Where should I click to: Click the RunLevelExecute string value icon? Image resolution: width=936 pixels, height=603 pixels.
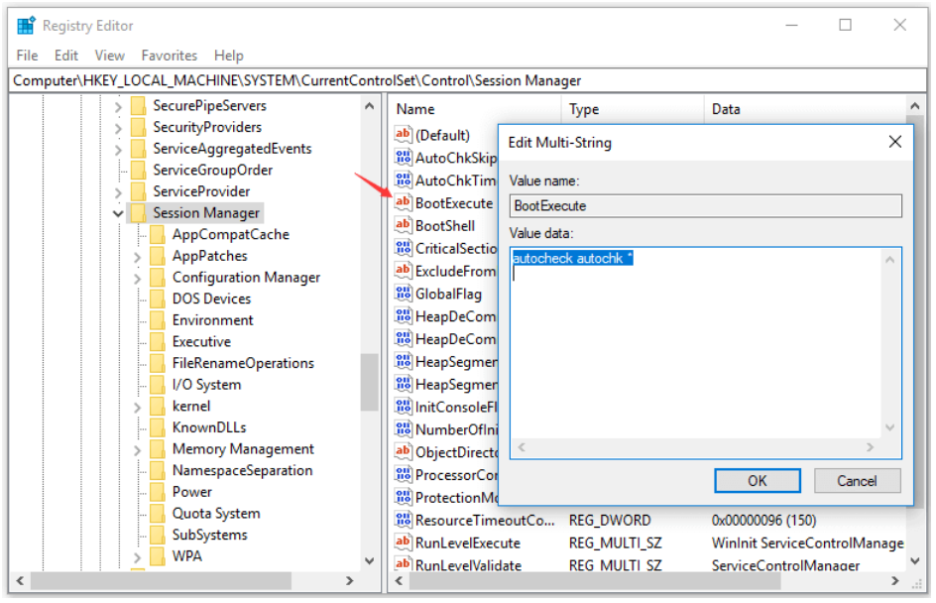(403, 543)
